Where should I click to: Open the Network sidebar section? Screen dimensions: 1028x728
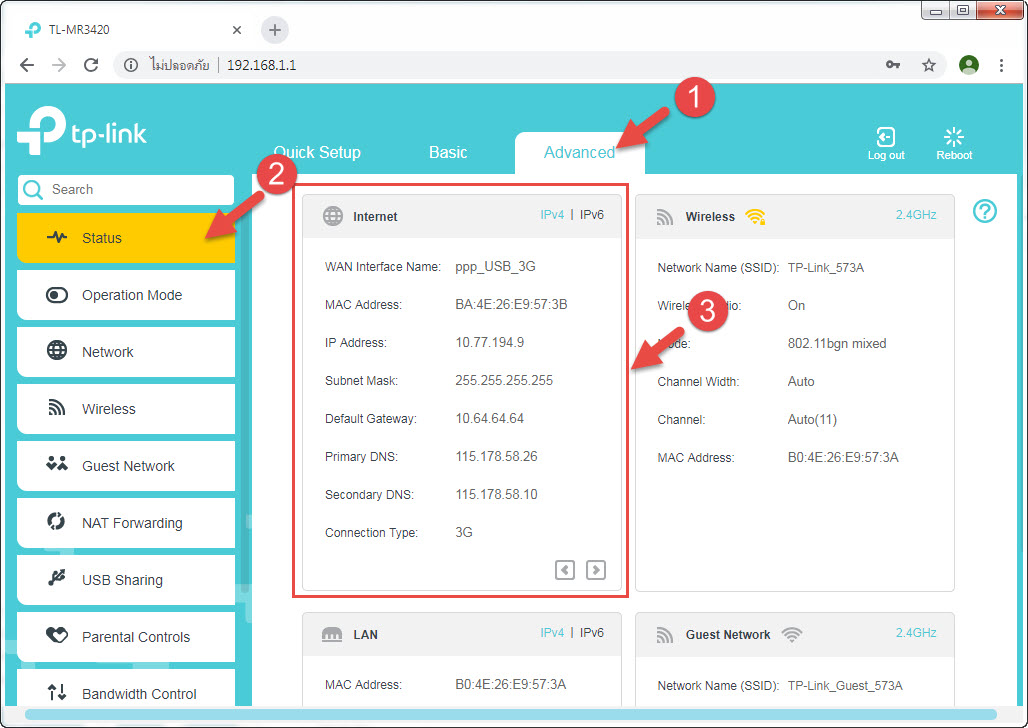126,352
